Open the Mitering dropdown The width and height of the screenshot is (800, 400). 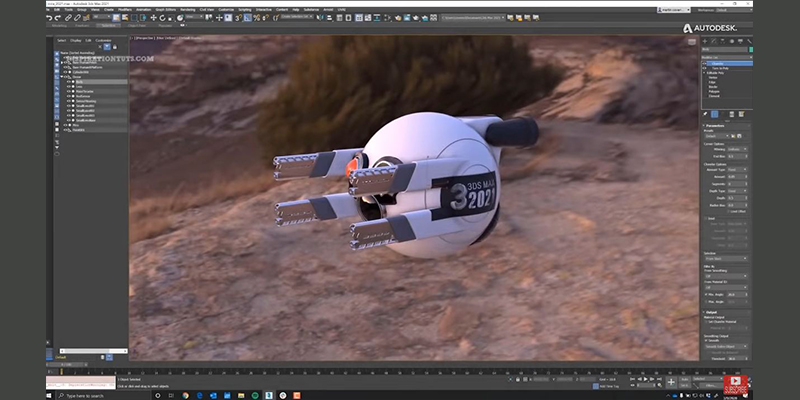(x=737, y=149)
